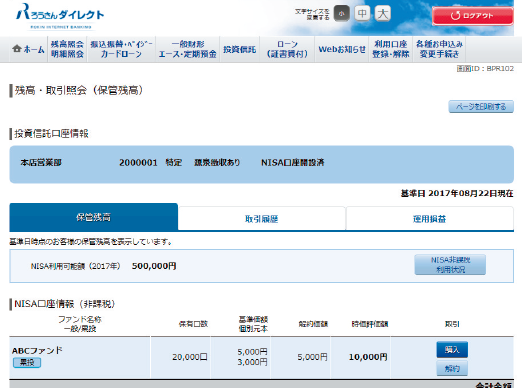This screenshot has width=522, height=388.
Task: Click the red ログアウト button
Action: click(x=473, y=16)
